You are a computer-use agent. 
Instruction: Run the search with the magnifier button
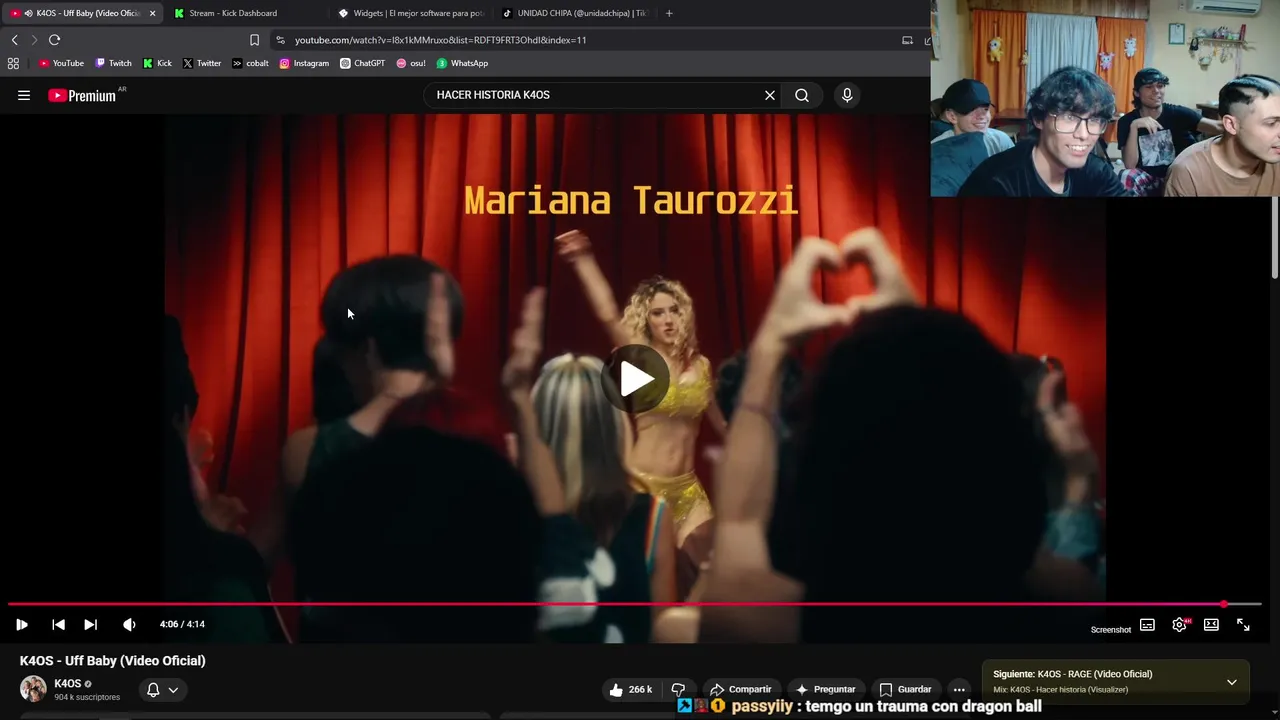tap(802, 95)
